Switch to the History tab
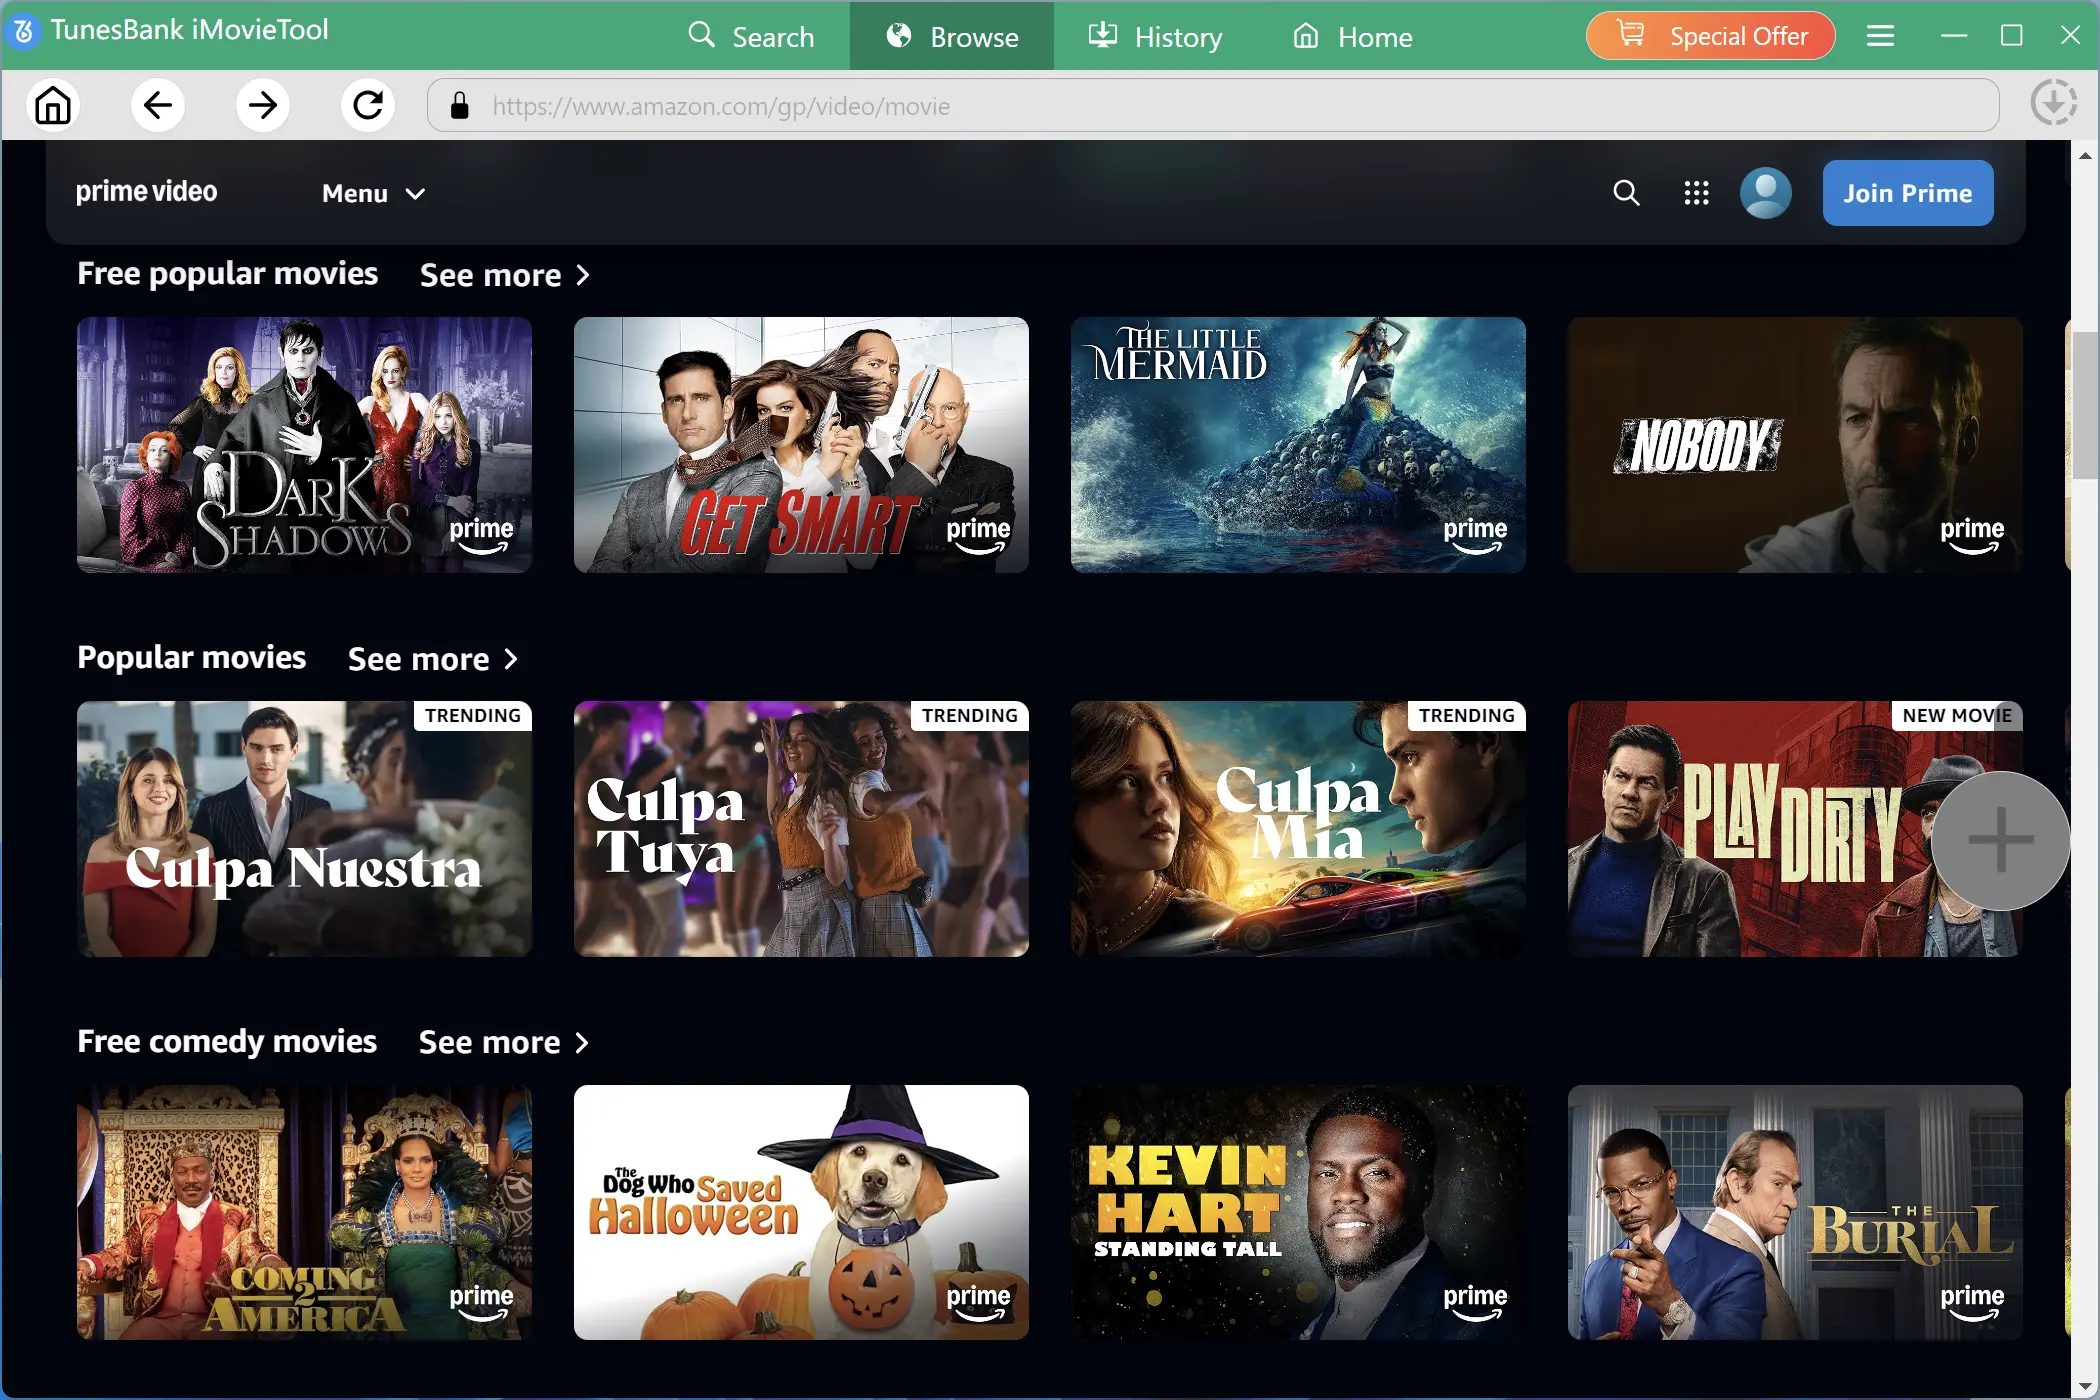 [1155, 37]
